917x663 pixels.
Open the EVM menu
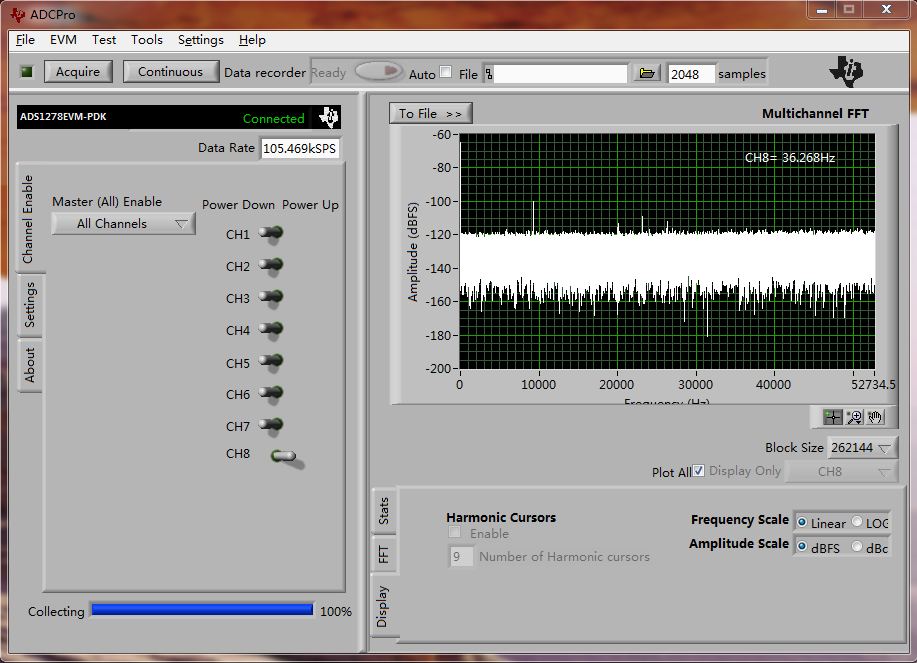click(x=63, y=40)
